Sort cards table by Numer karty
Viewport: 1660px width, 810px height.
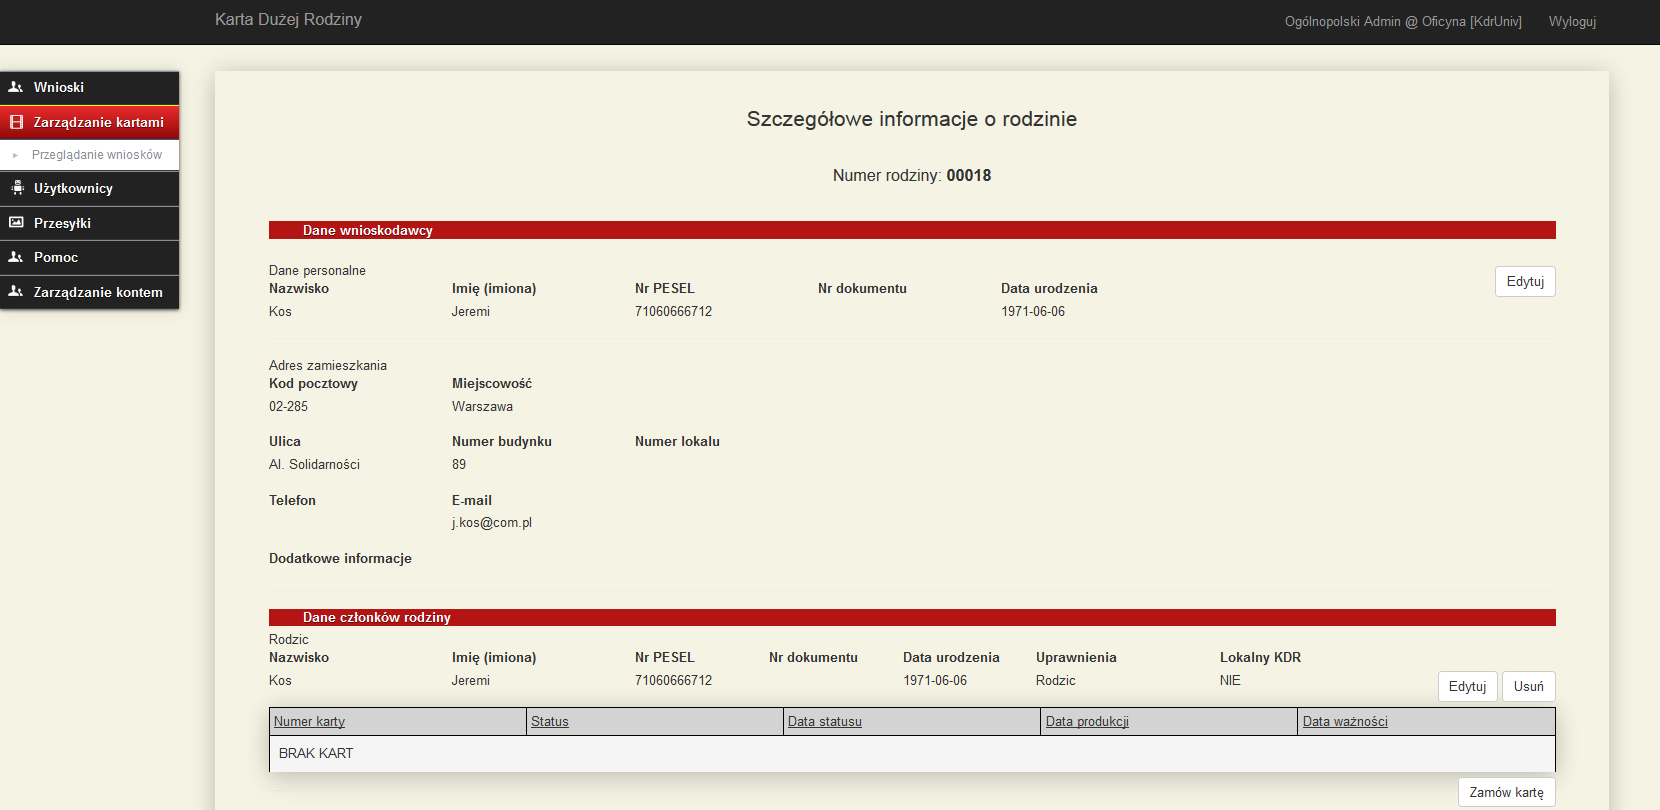pyautogui.click(x=309, y=721)
